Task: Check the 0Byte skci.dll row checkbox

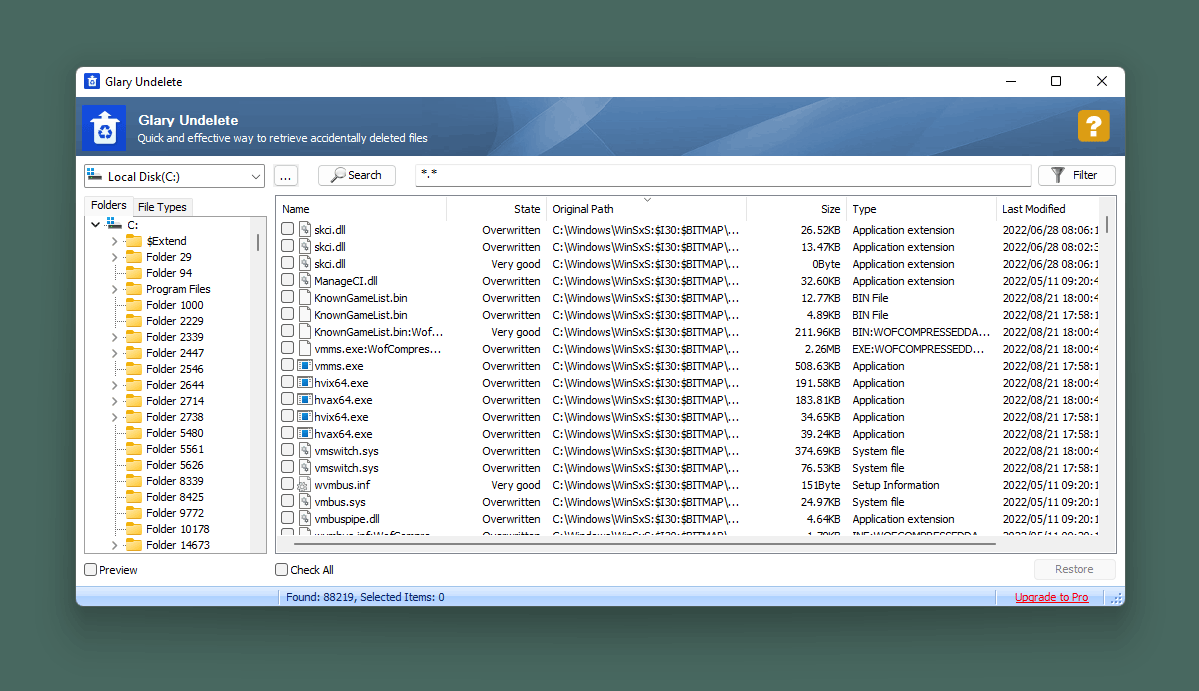Action: 288,263
